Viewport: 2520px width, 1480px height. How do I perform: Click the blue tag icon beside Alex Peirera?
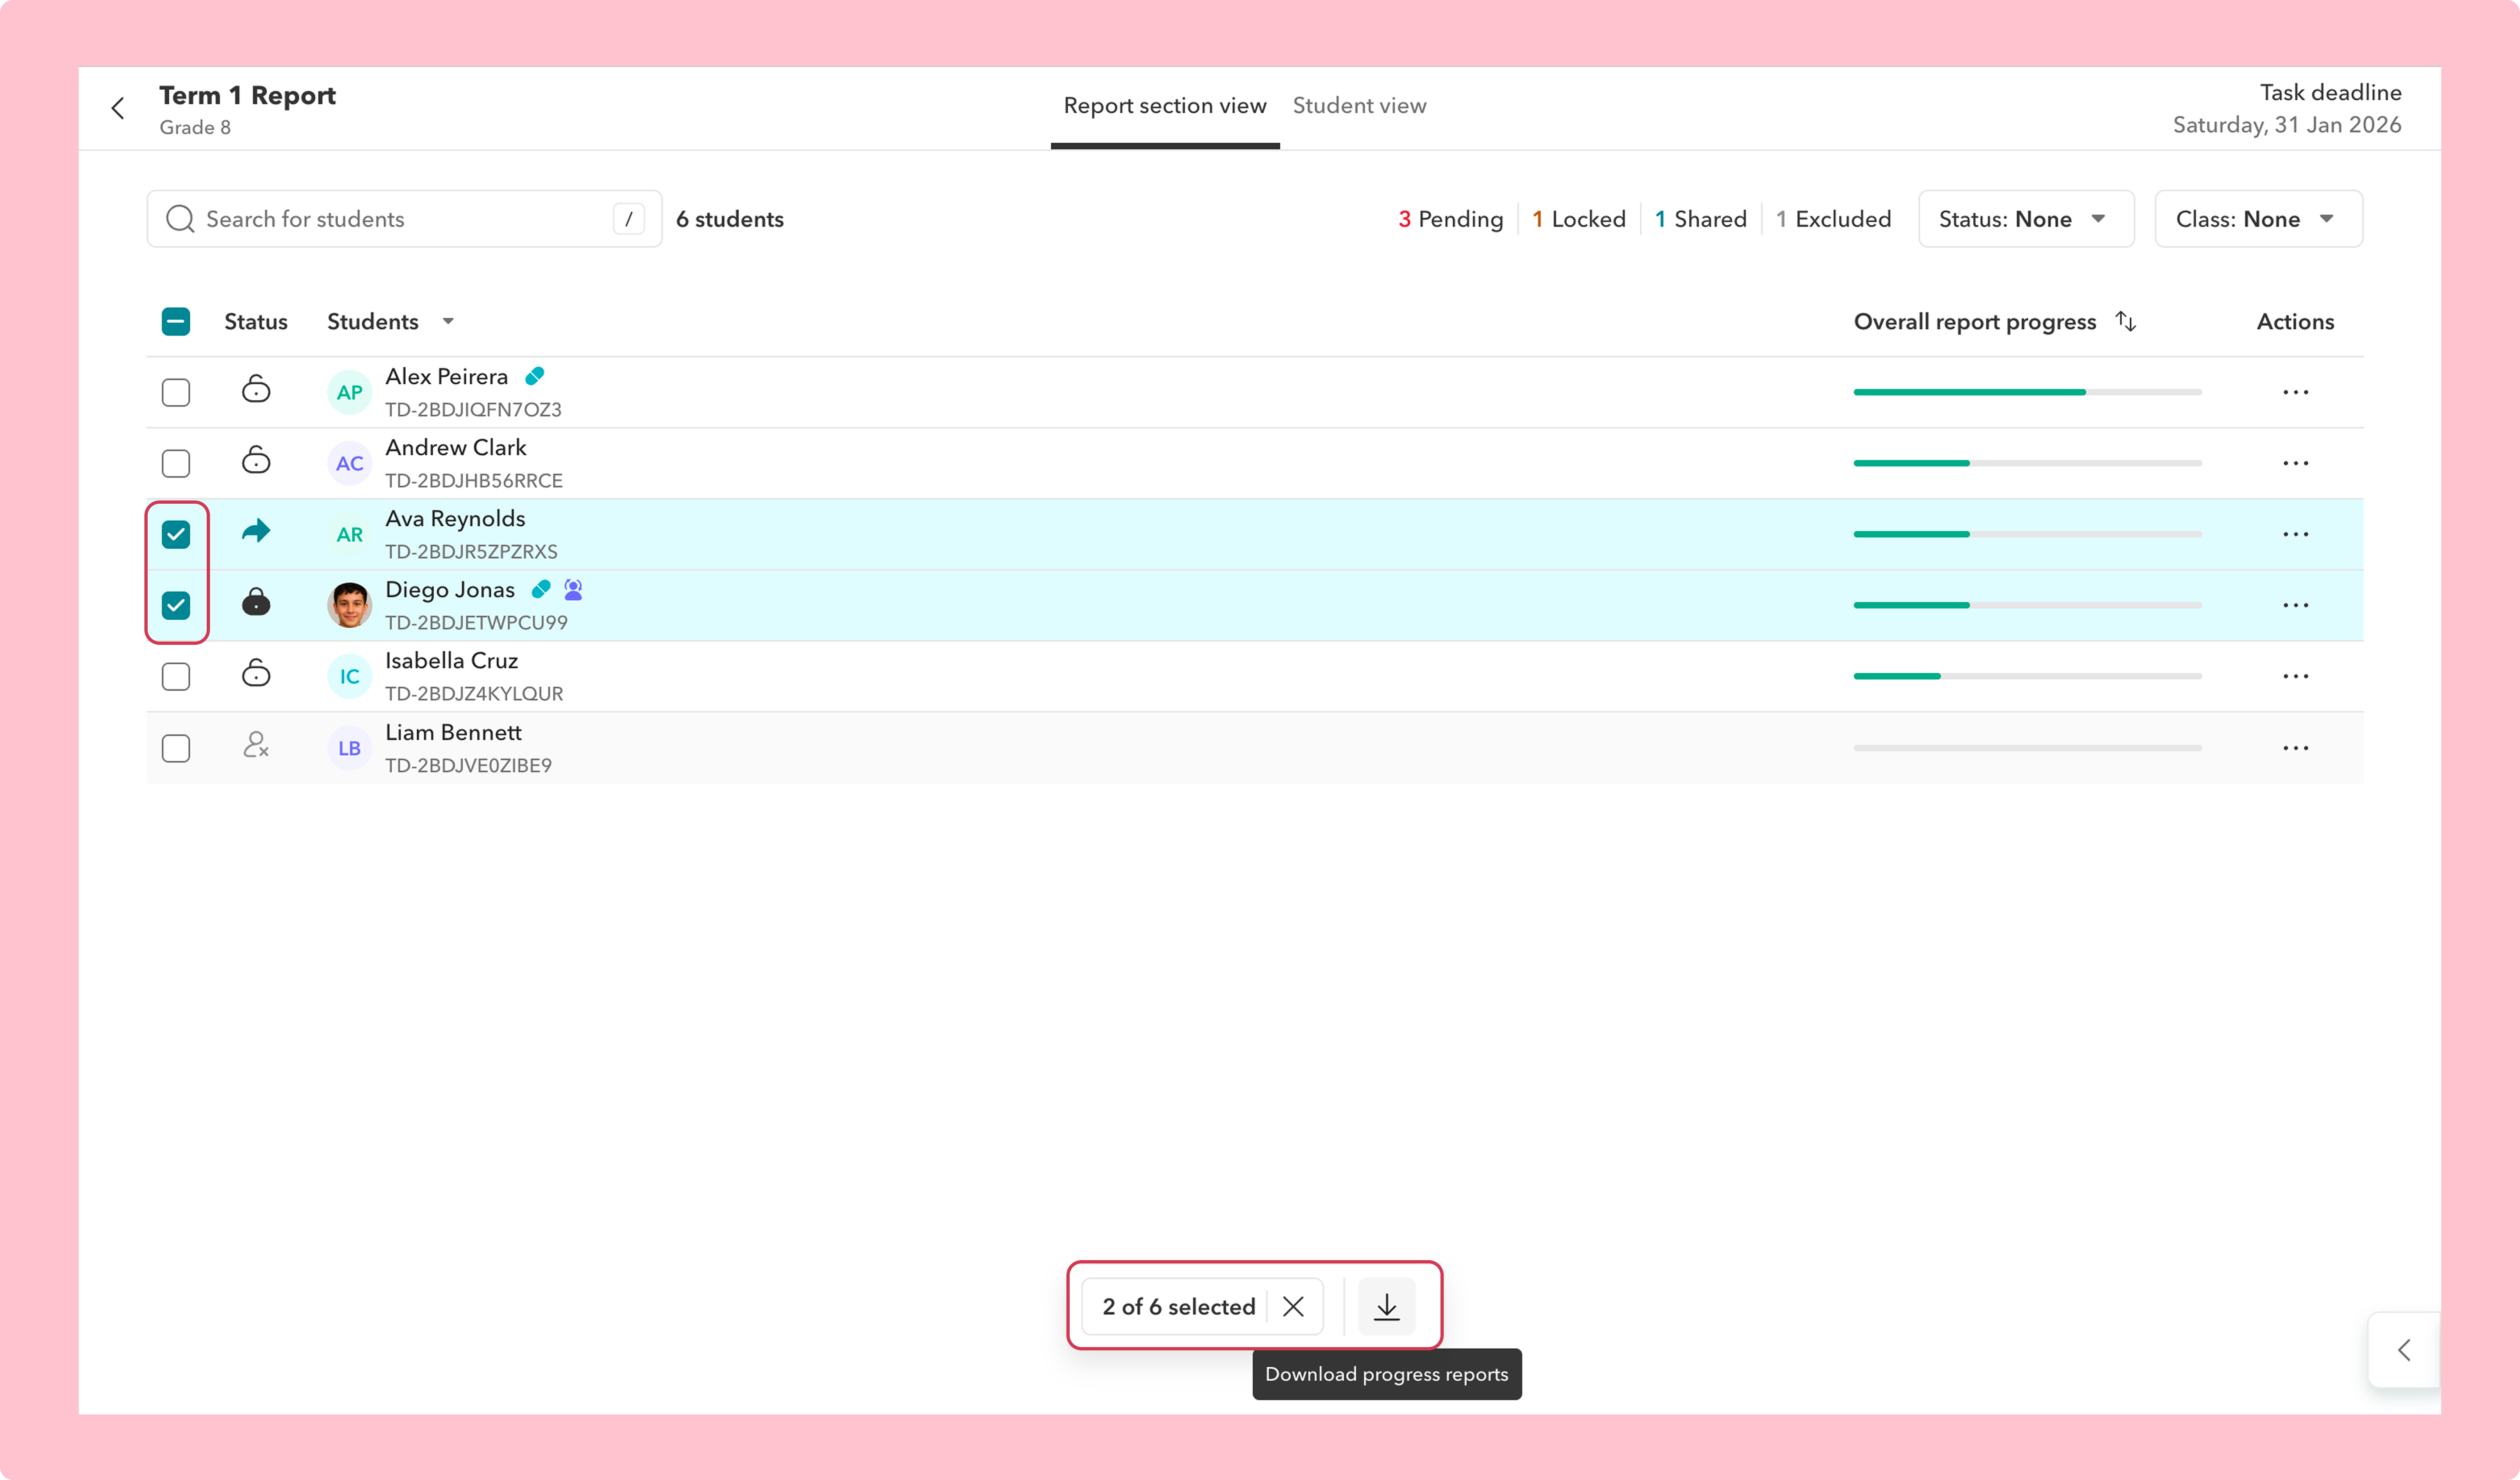click(x=535, y=376)
